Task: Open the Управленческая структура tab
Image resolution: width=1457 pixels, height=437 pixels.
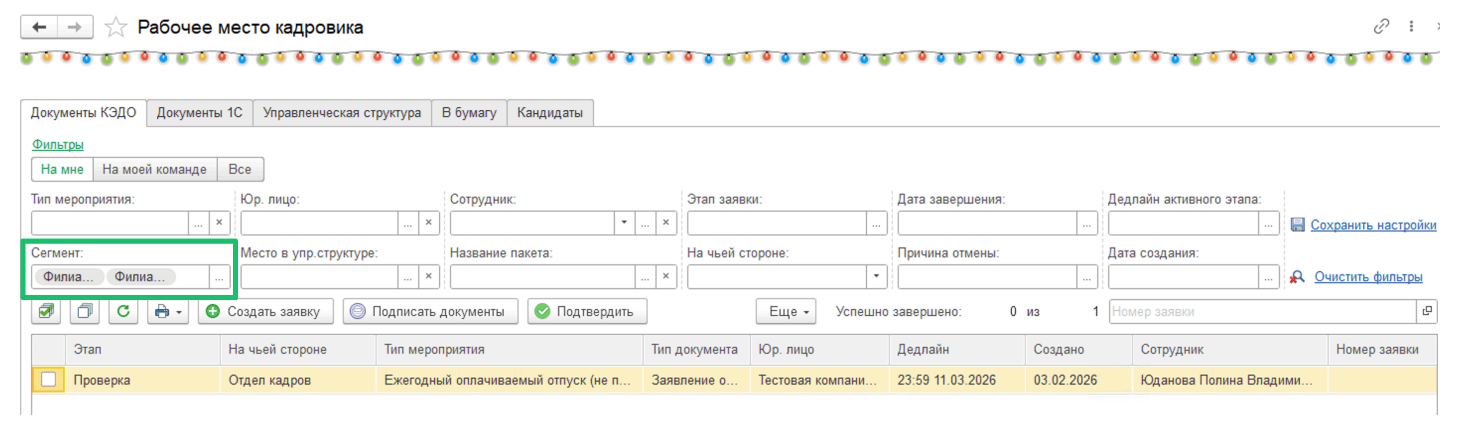Action: pyautogui.click(x=342, y=113)
